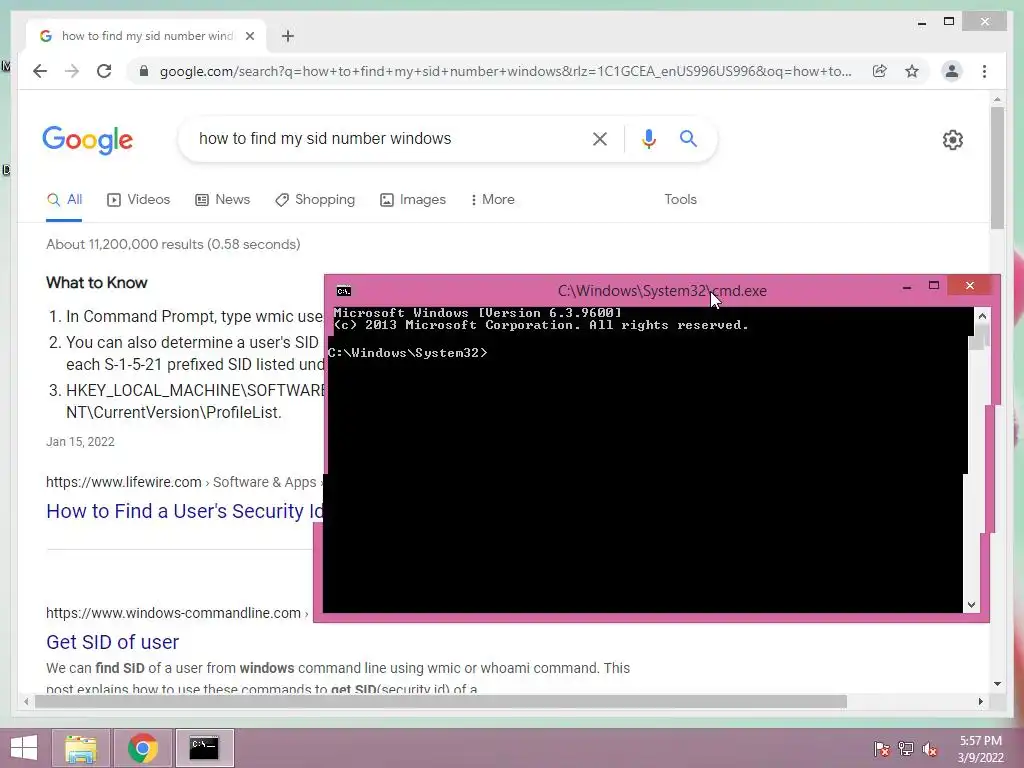Open the taskbar clock showing 5:57 PM
Image resolution: width=1024 pixels, height=768 pixels.
point(981,749)
